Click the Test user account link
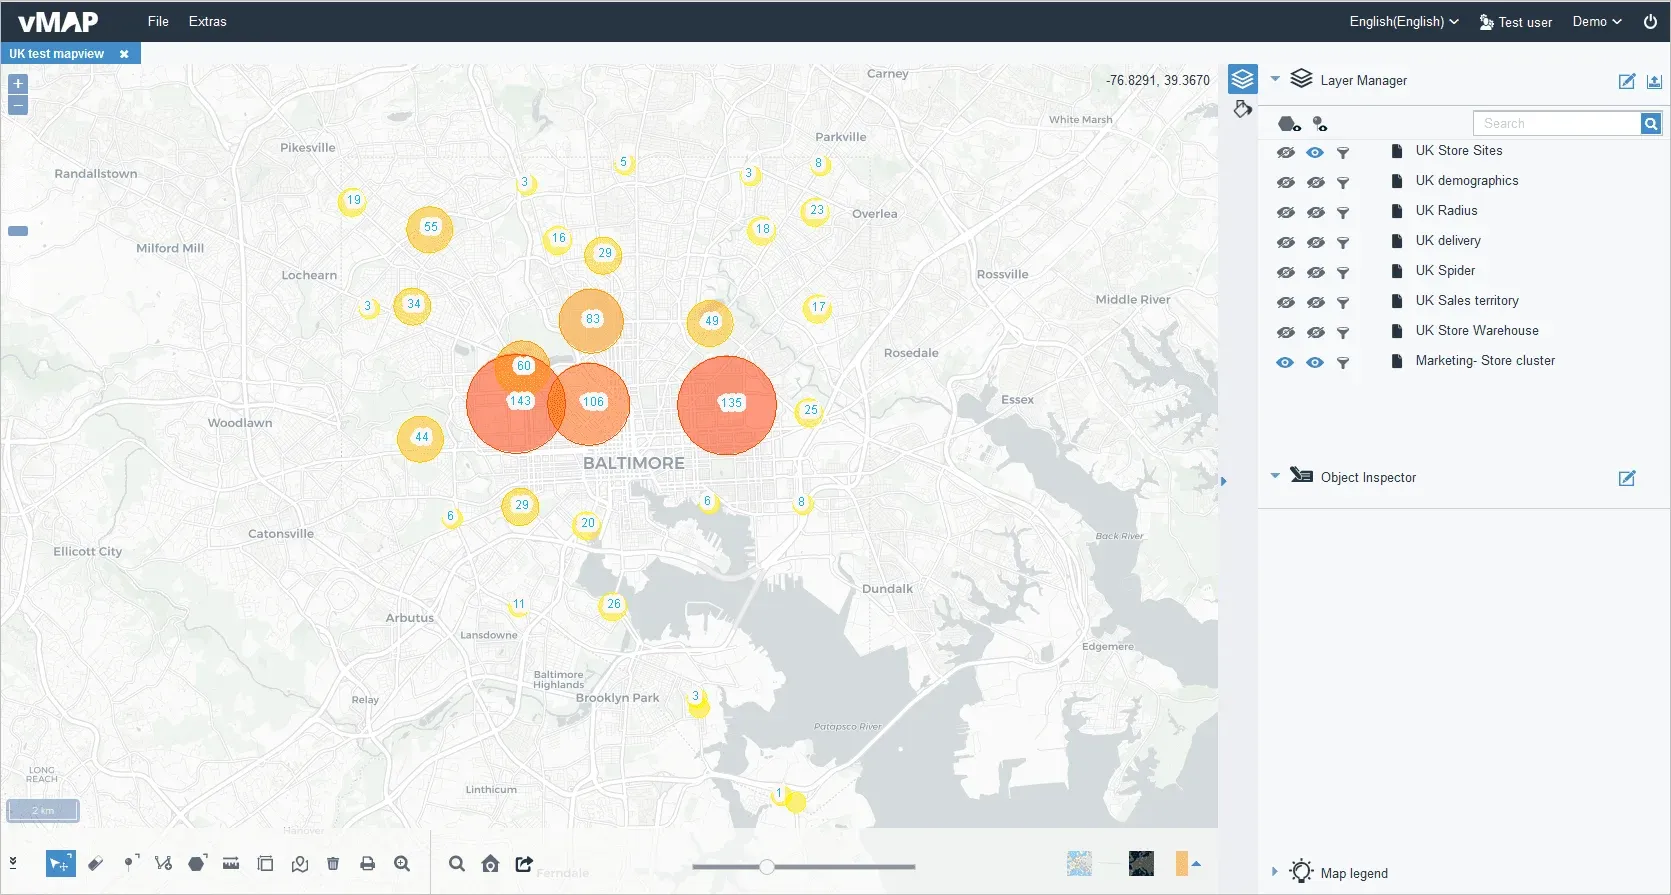The image size is (1671, 895). (1516, 22)
